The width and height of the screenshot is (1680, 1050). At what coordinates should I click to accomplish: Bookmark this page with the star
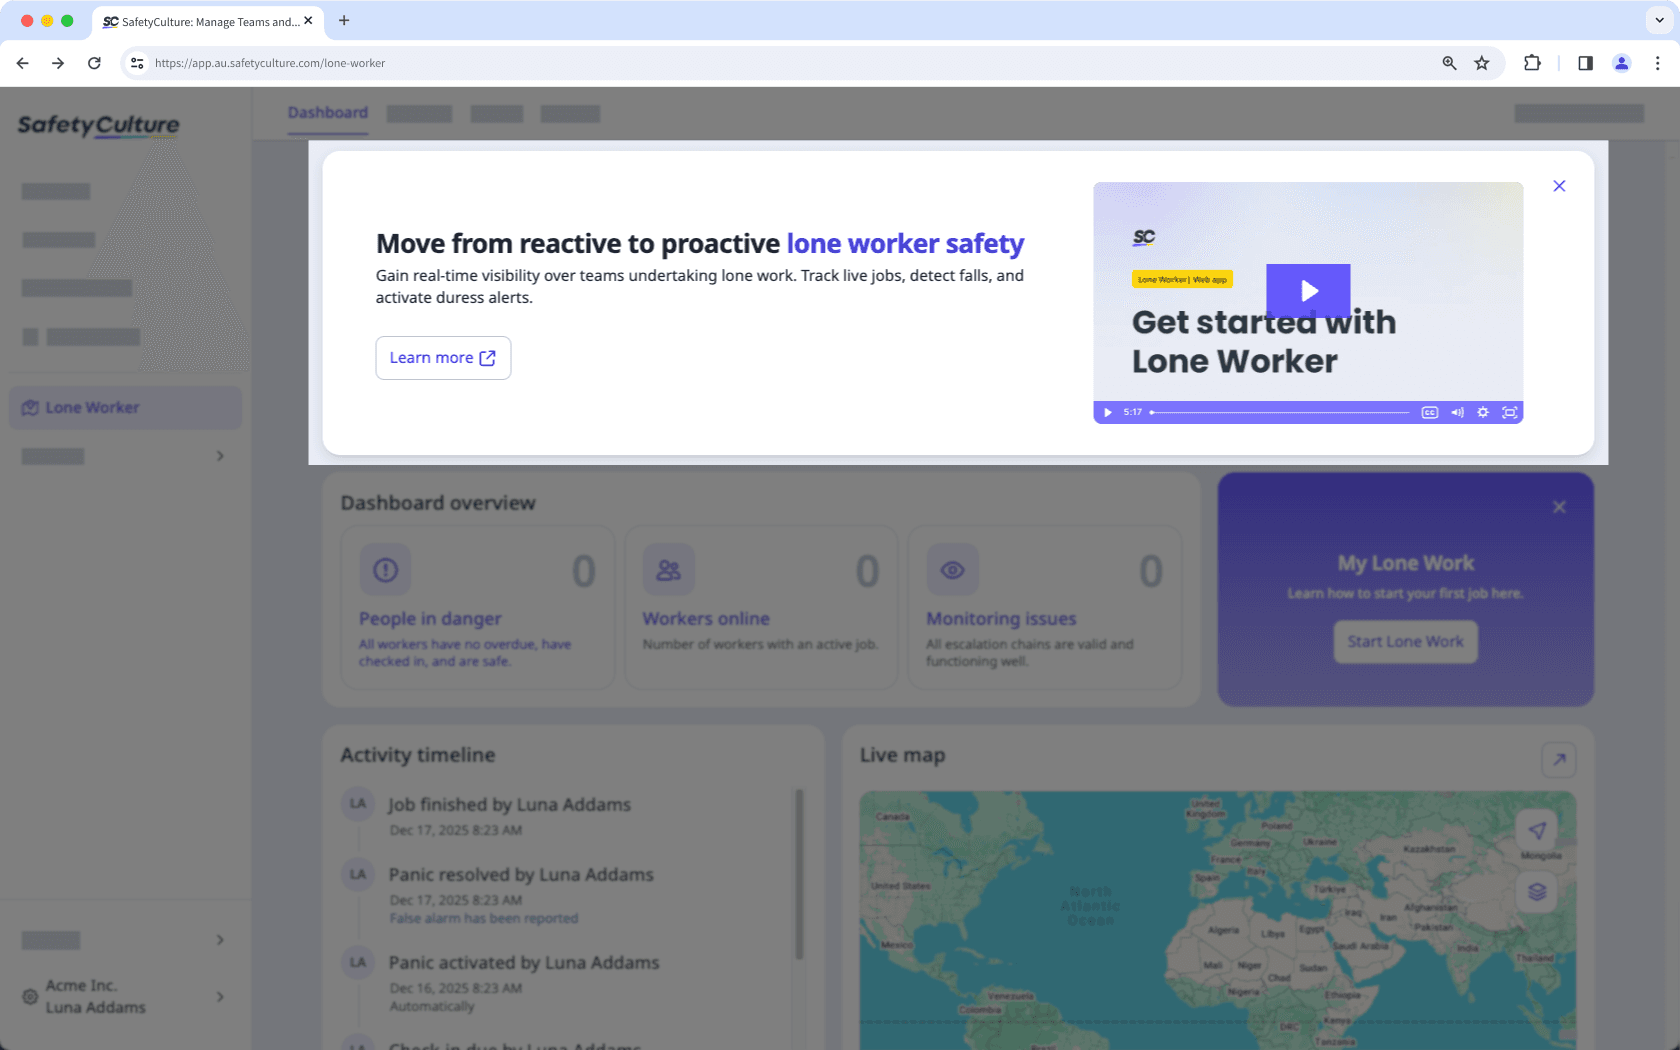click(1482, 63)
